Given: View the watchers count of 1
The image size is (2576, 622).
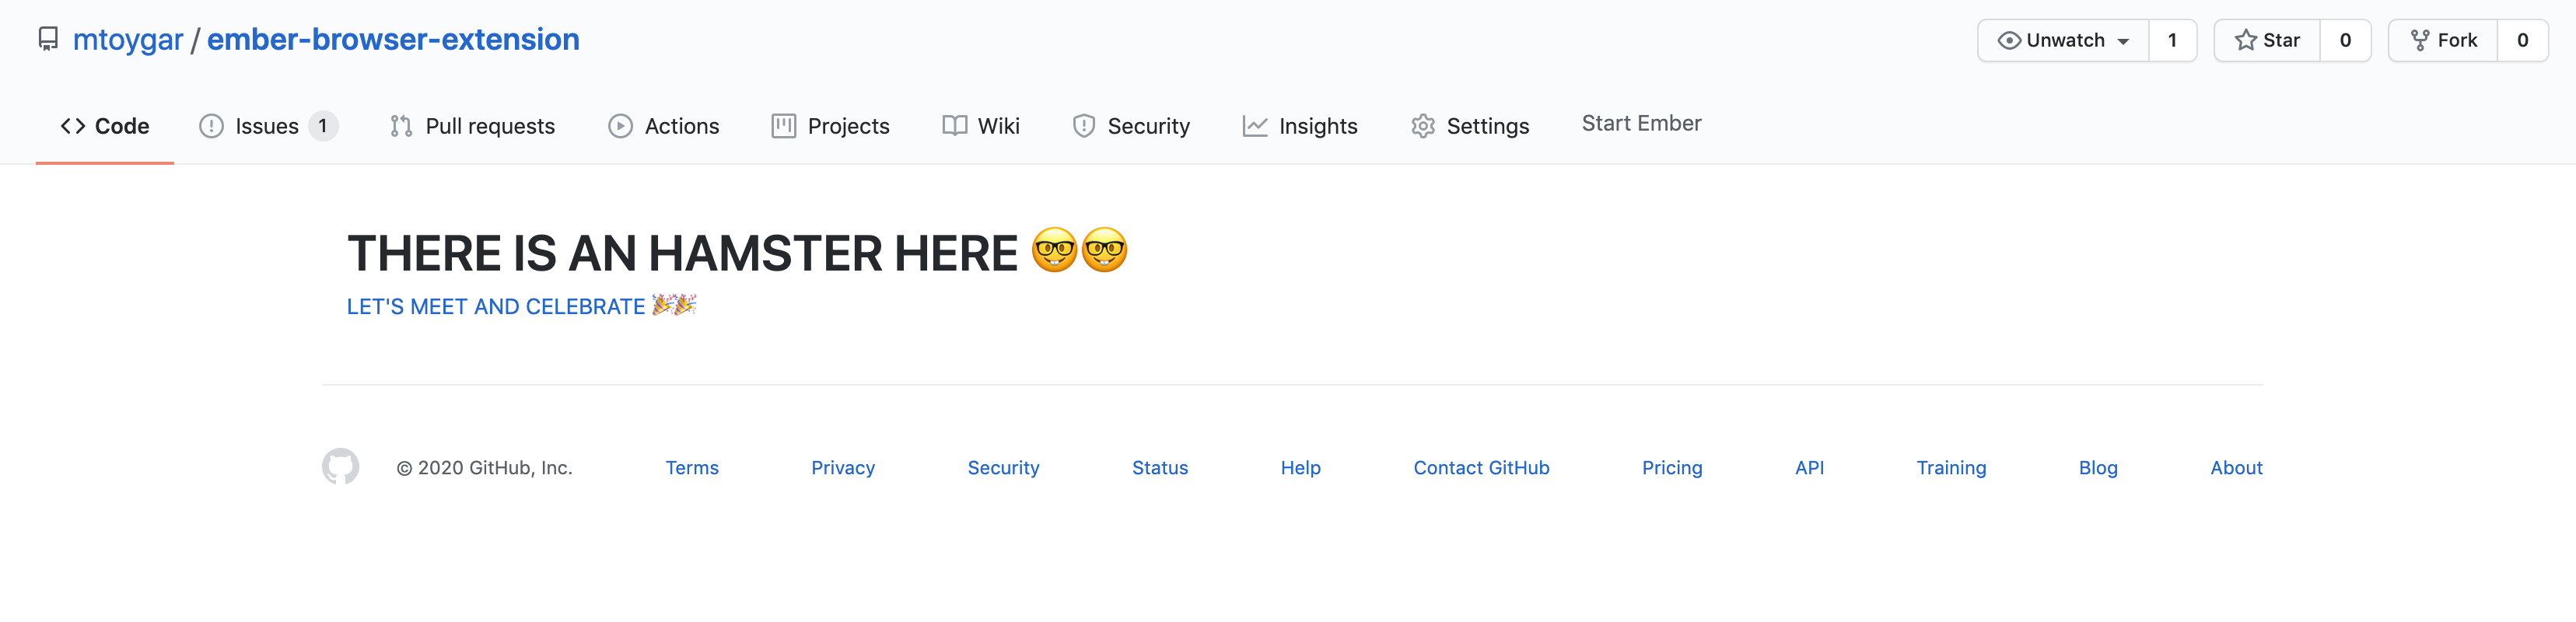Looking at the screenshot, I should pos(2172,40).
